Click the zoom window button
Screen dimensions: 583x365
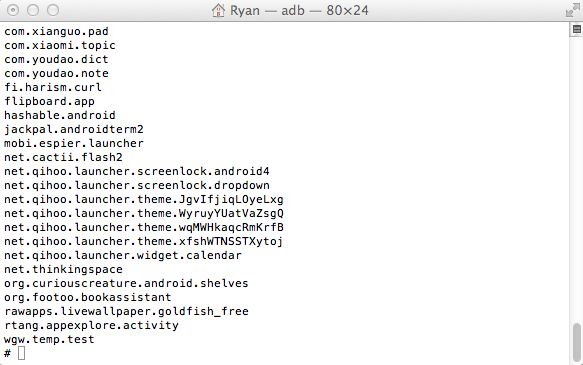point(53,10)
